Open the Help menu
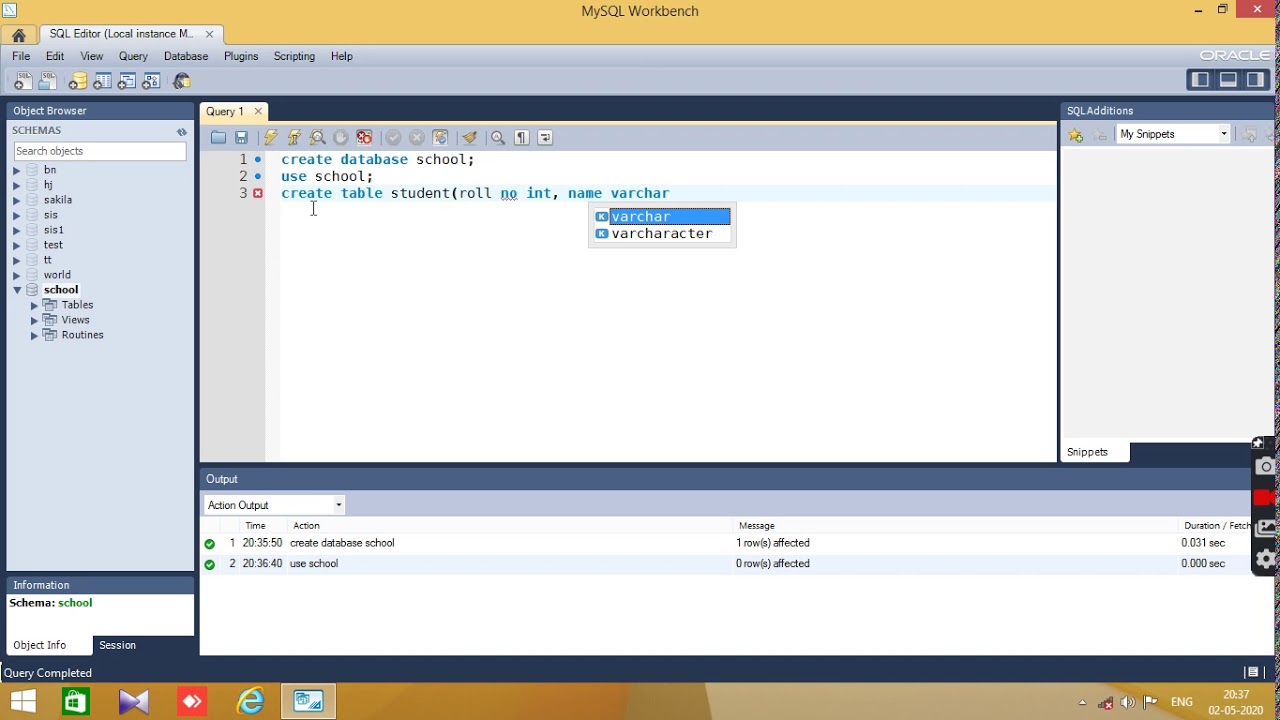Image resolution: width=1280 pixels, height=720 pixels. pos(342,57)
